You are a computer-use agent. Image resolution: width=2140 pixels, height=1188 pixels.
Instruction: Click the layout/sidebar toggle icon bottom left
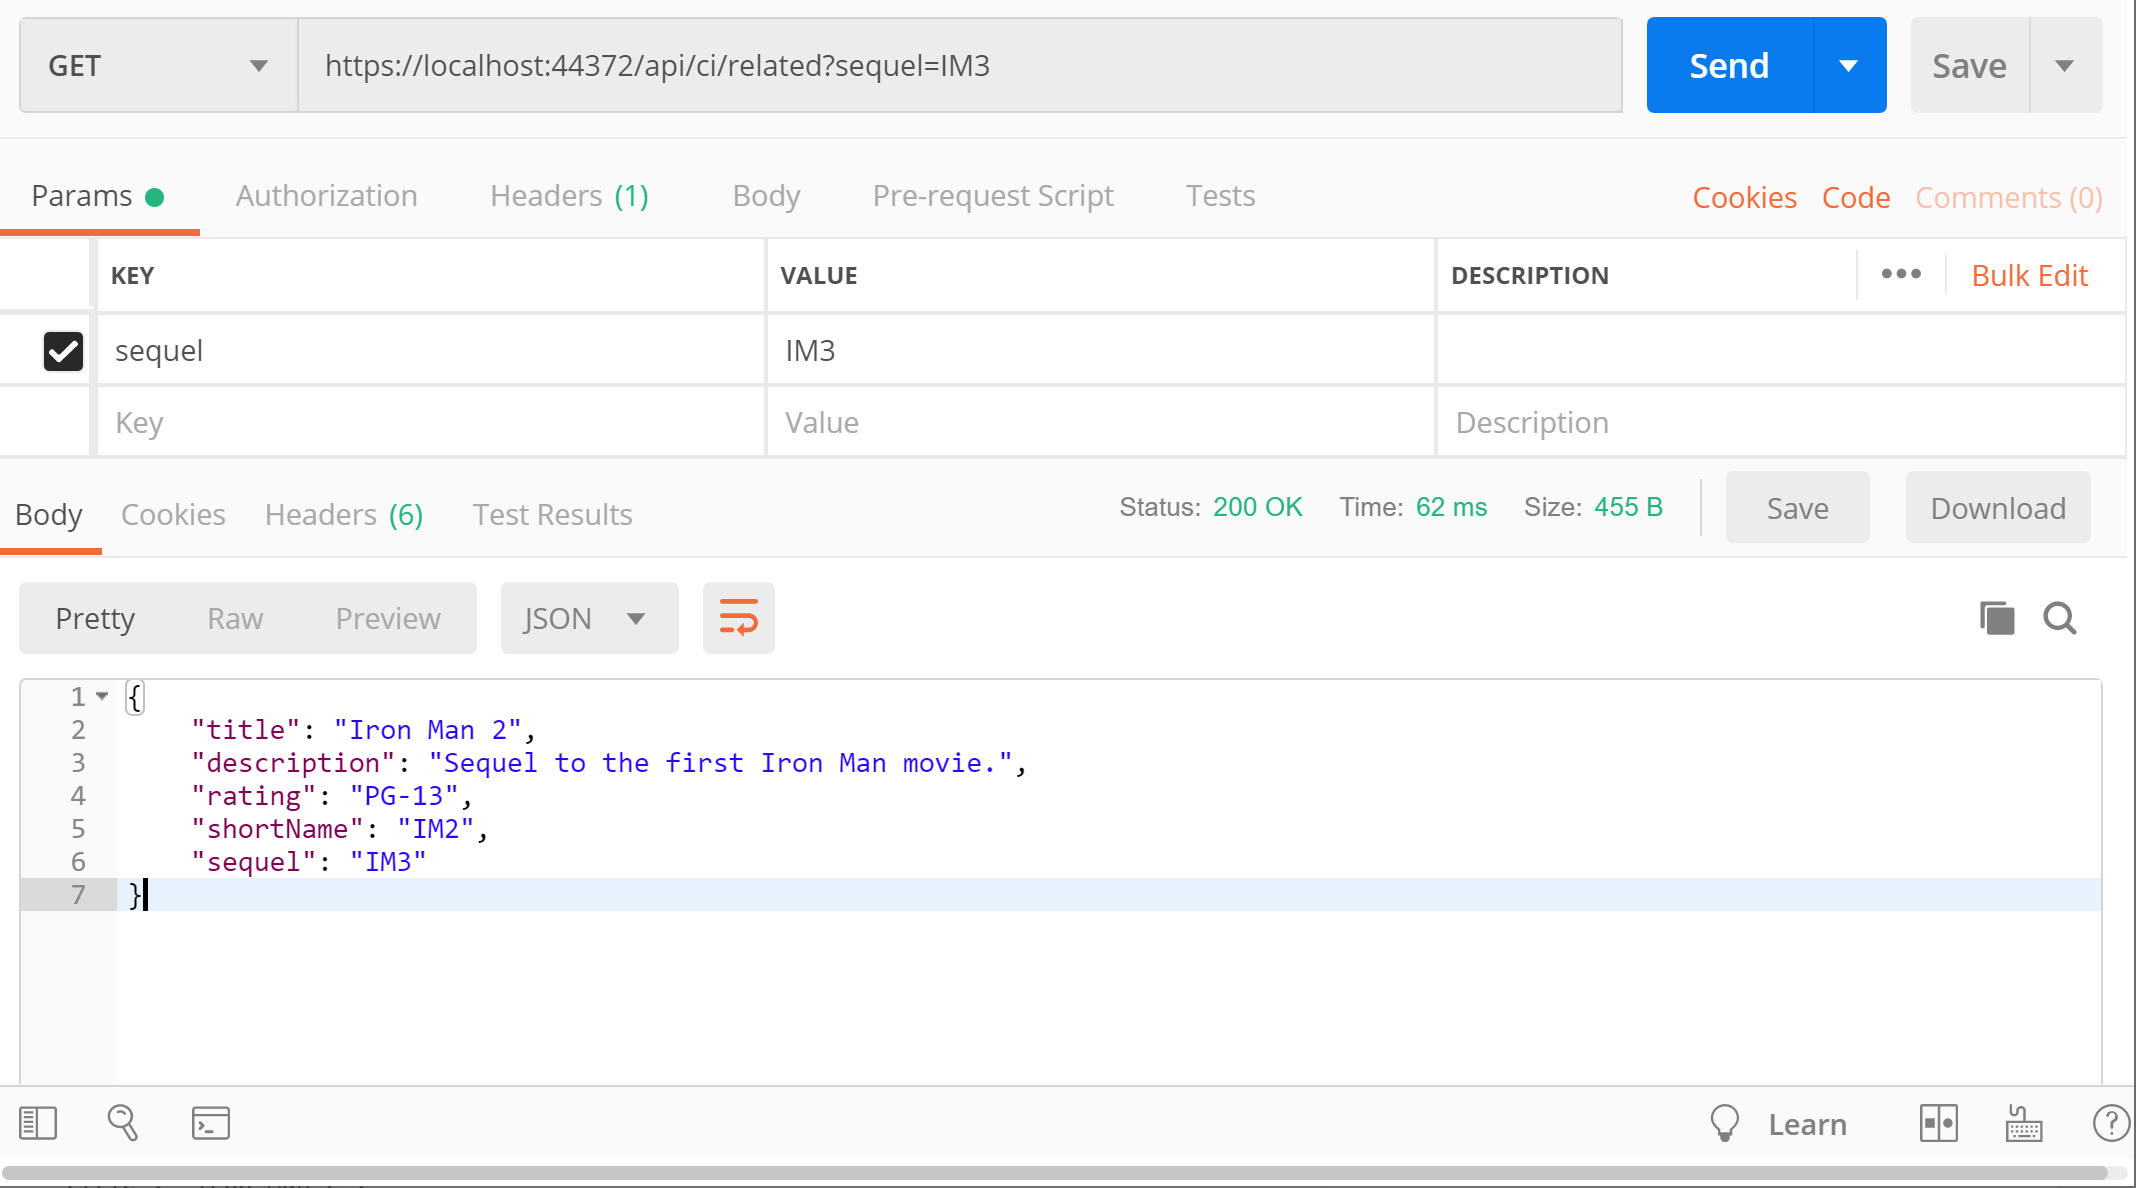tap(37, 1124)
